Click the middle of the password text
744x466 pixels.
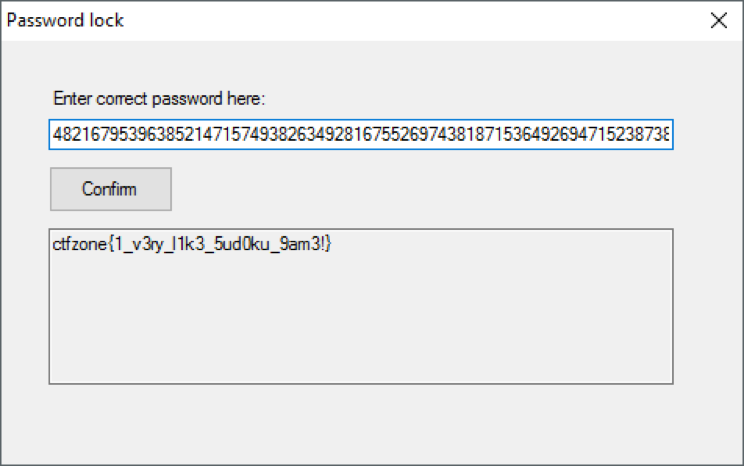click(x=361, y=135)
